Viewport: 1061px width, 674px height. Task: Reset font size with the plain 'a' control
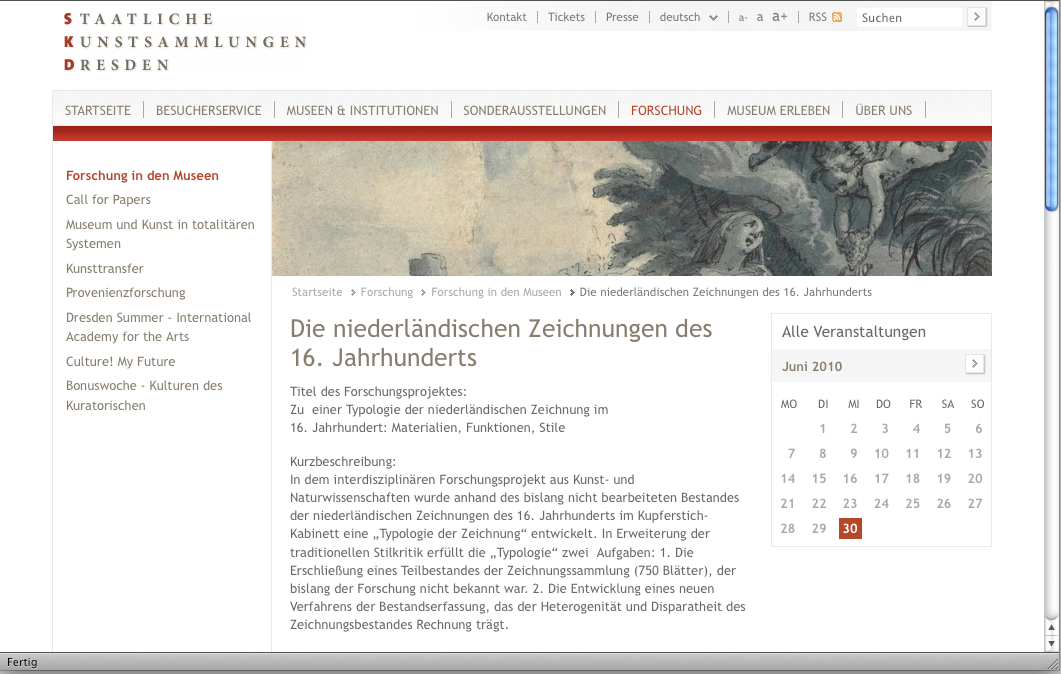(x=760, y=17)
